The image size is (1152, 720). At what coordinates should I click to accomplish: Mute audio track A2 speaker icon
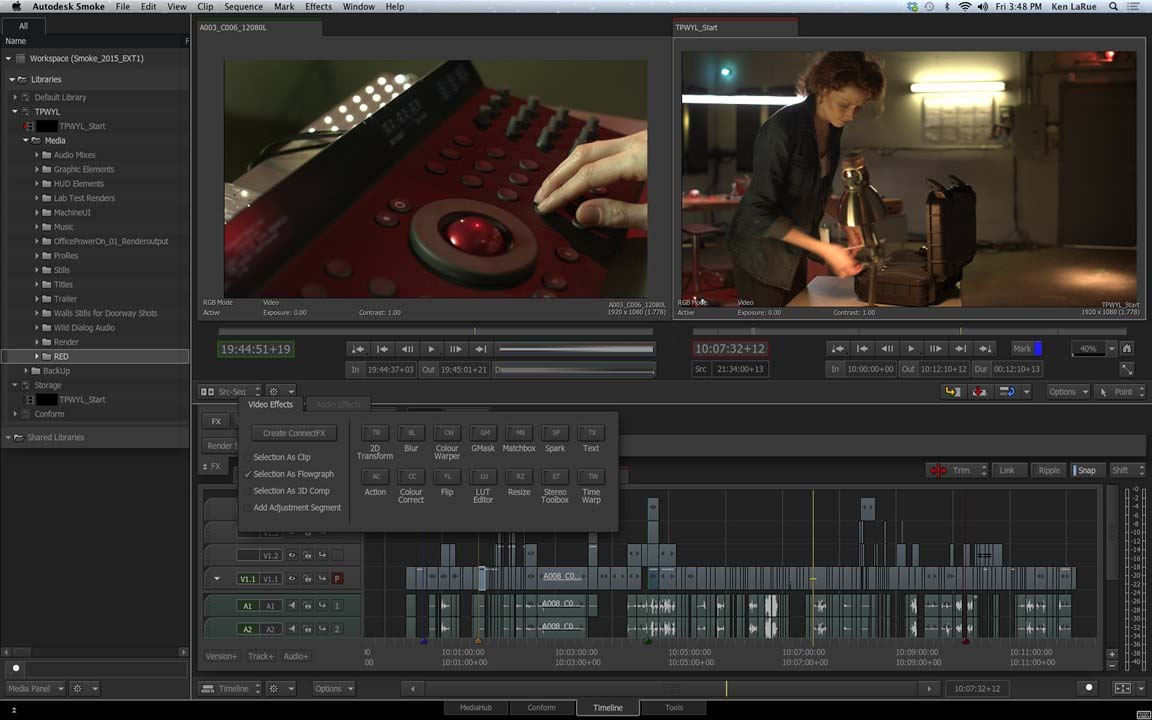(x=292, y=629)
